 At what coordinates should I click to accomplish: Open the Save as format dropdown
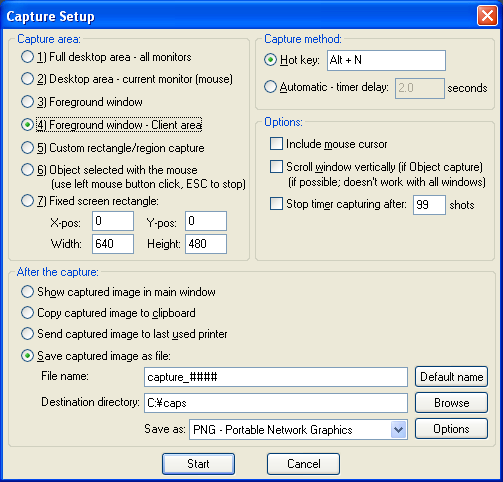coord(399,430)
